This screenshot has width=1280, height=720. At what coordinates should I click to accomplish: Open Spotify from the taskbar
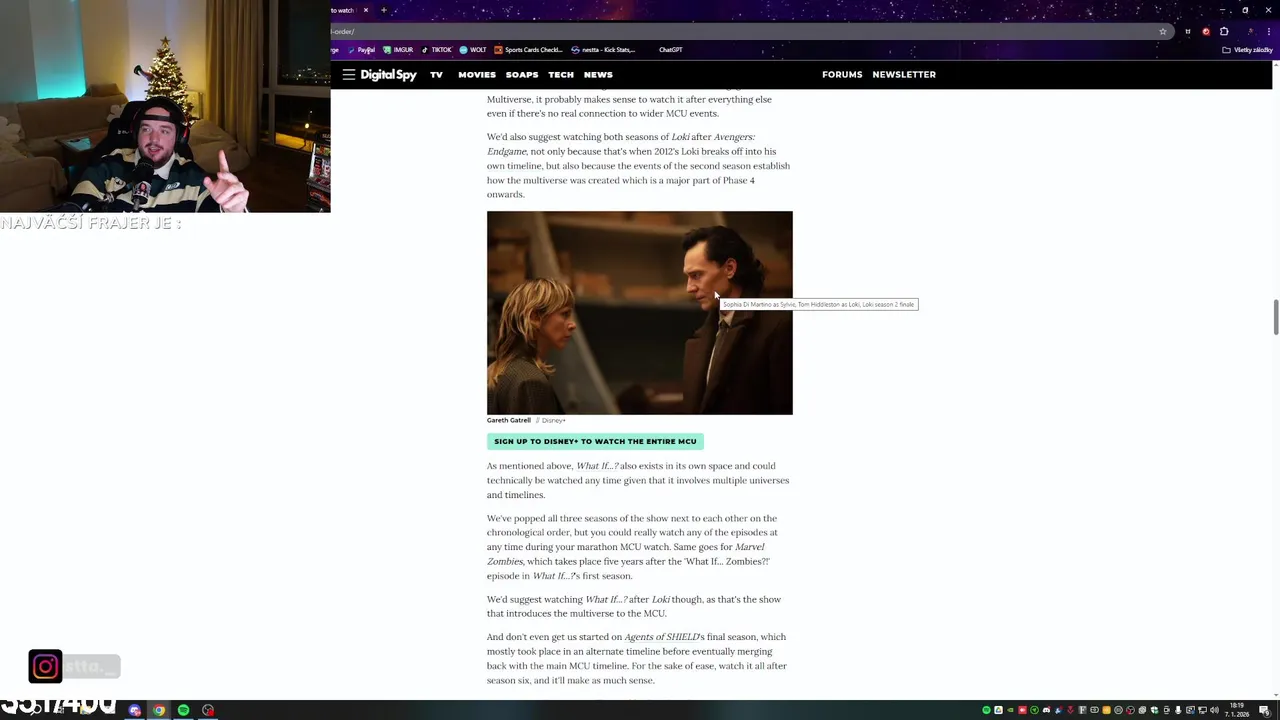point(183,710)
